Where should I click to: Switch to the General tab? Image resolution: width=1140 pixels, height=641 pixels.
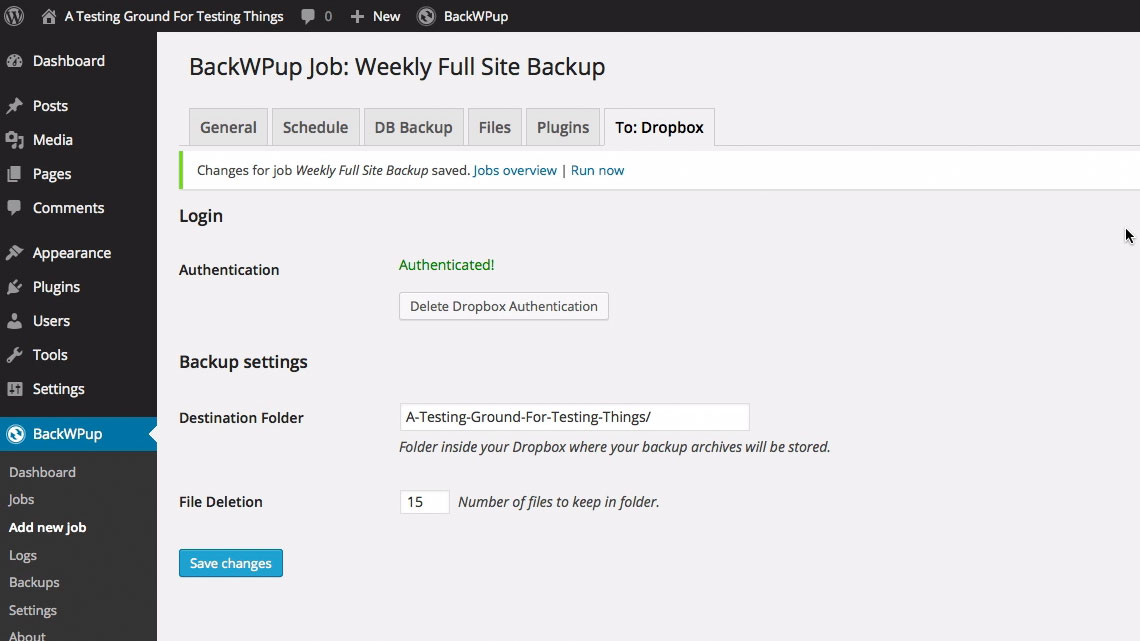(x=228, y=127)
